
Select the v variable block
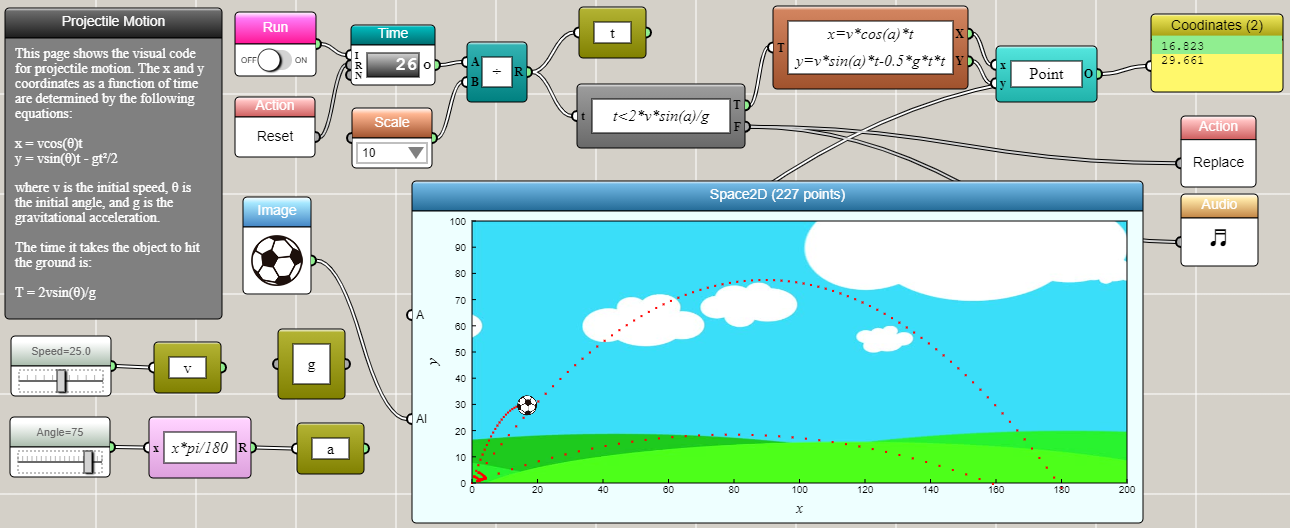click(x=187, y=367)
